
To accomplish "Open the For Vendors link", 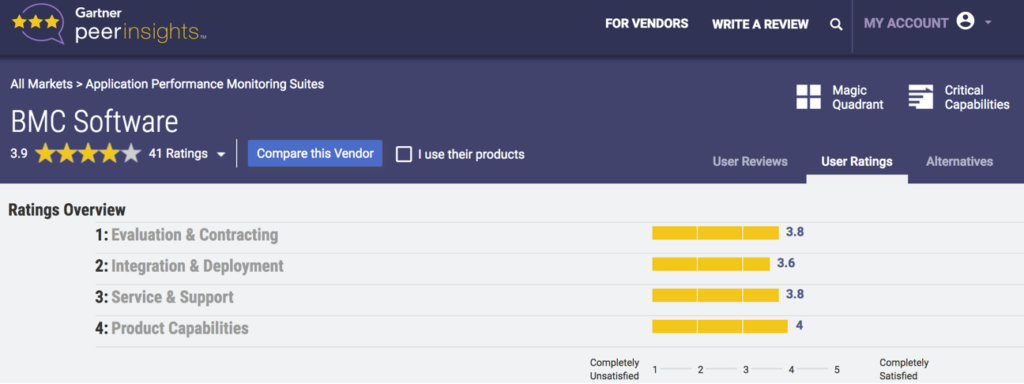I will pos(647,24).
